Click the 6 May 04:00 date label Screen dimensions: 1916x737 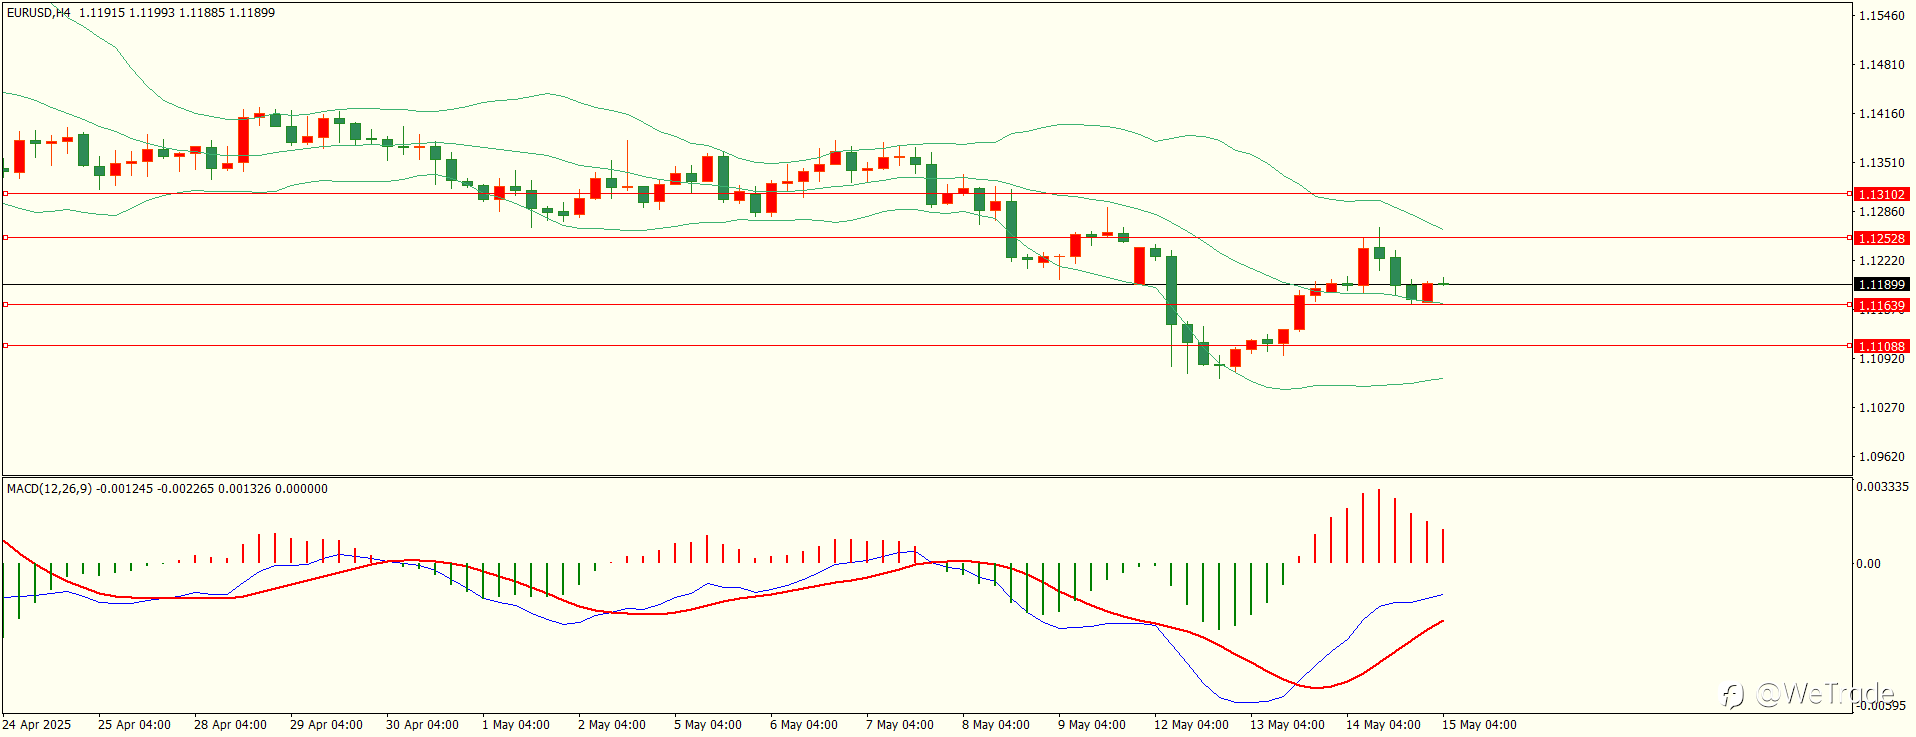pos(804,725)
